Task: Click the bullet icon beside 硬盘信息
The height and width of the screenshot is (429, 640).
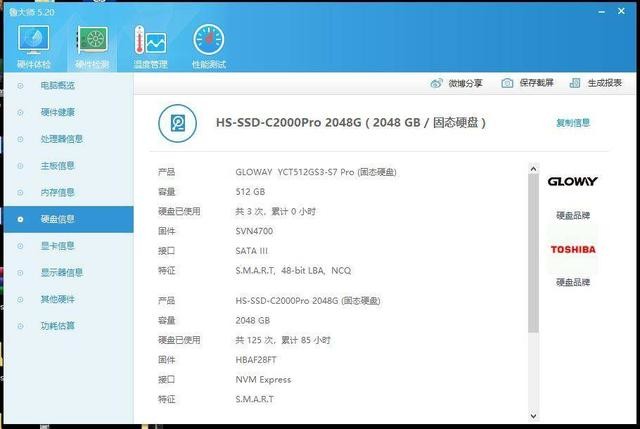Action: (20, 220)
